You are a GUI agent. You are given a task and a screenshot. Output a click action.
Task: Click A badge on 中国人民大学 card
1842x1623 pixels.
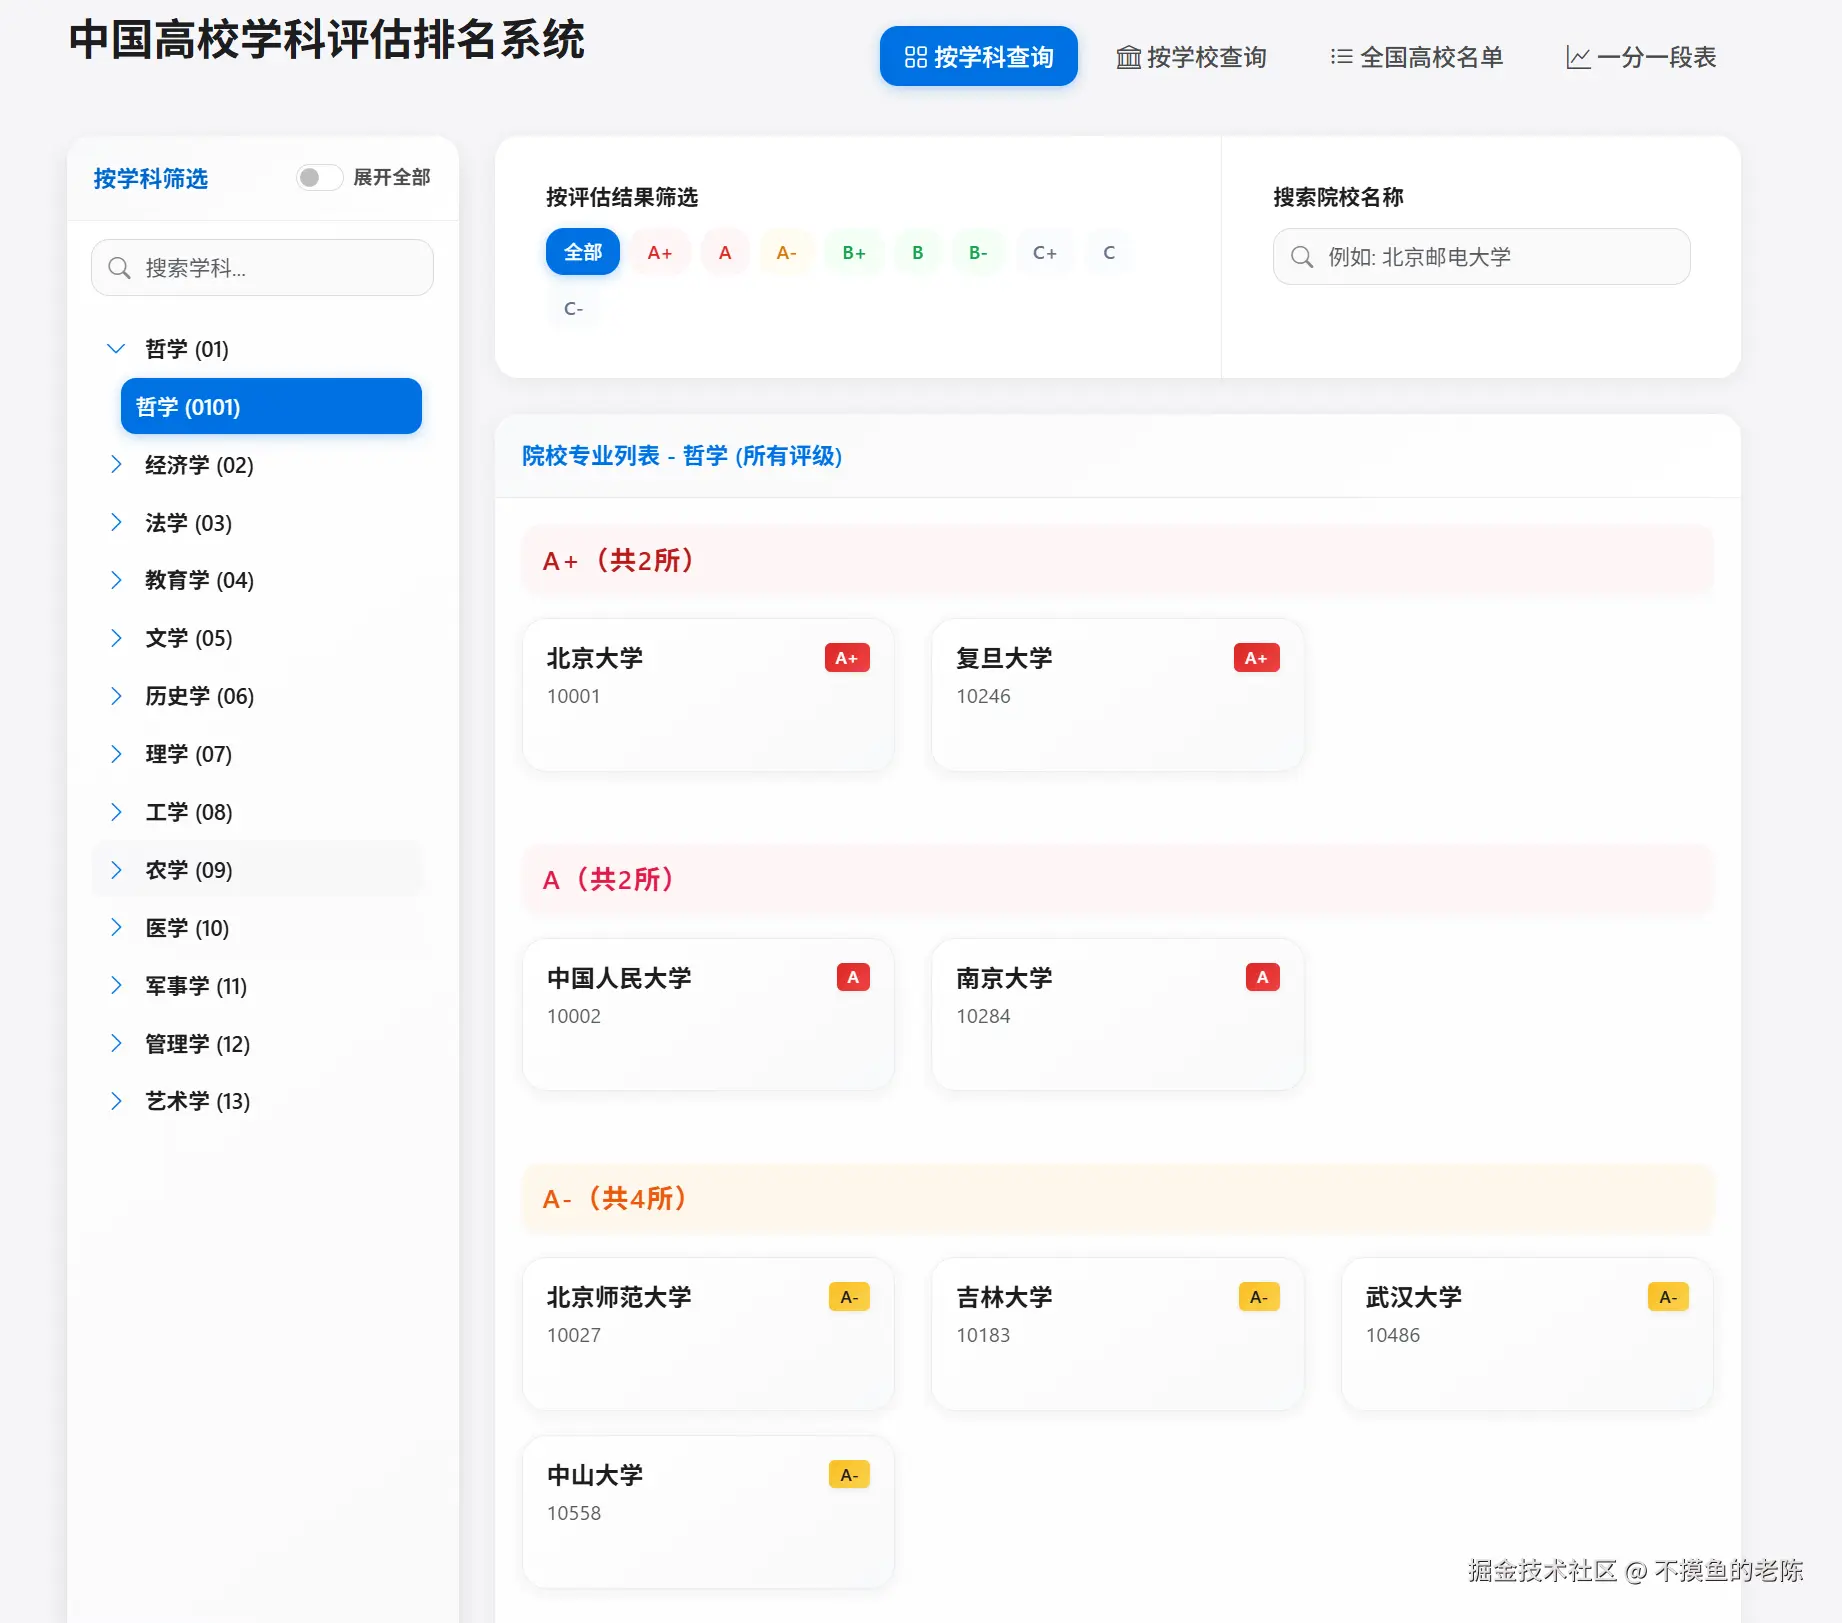pos(853,977)
